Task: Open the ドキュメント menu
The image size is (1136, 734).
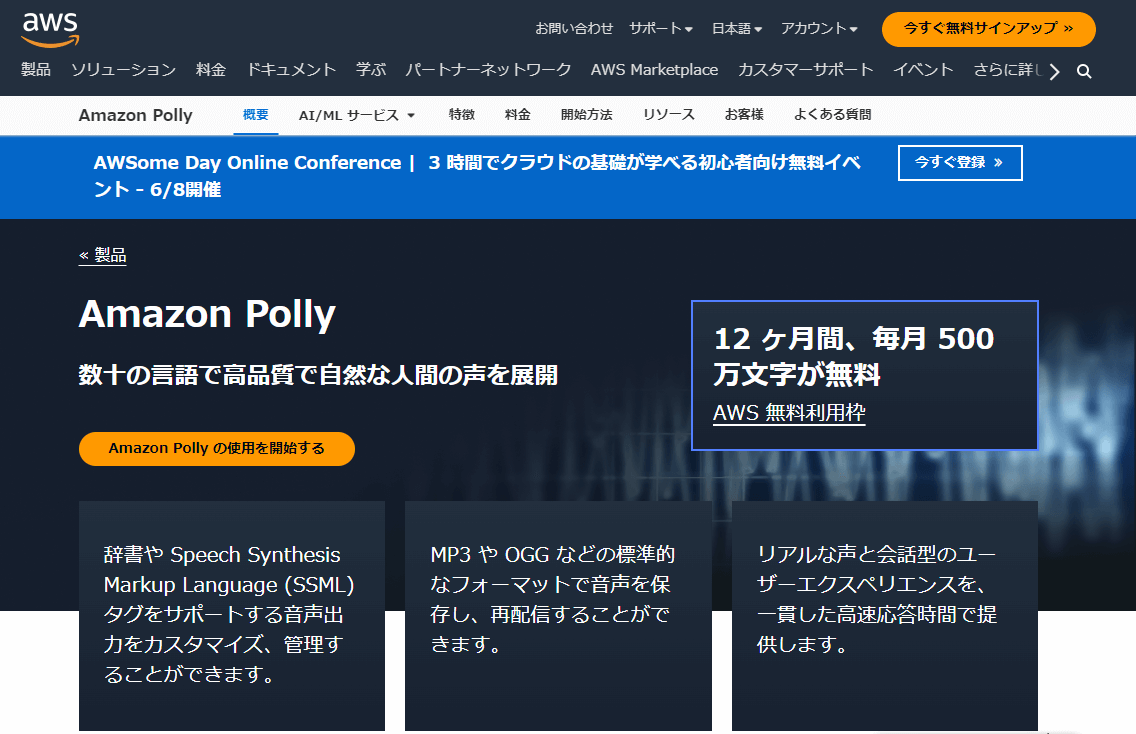Action: click(291, 70)
